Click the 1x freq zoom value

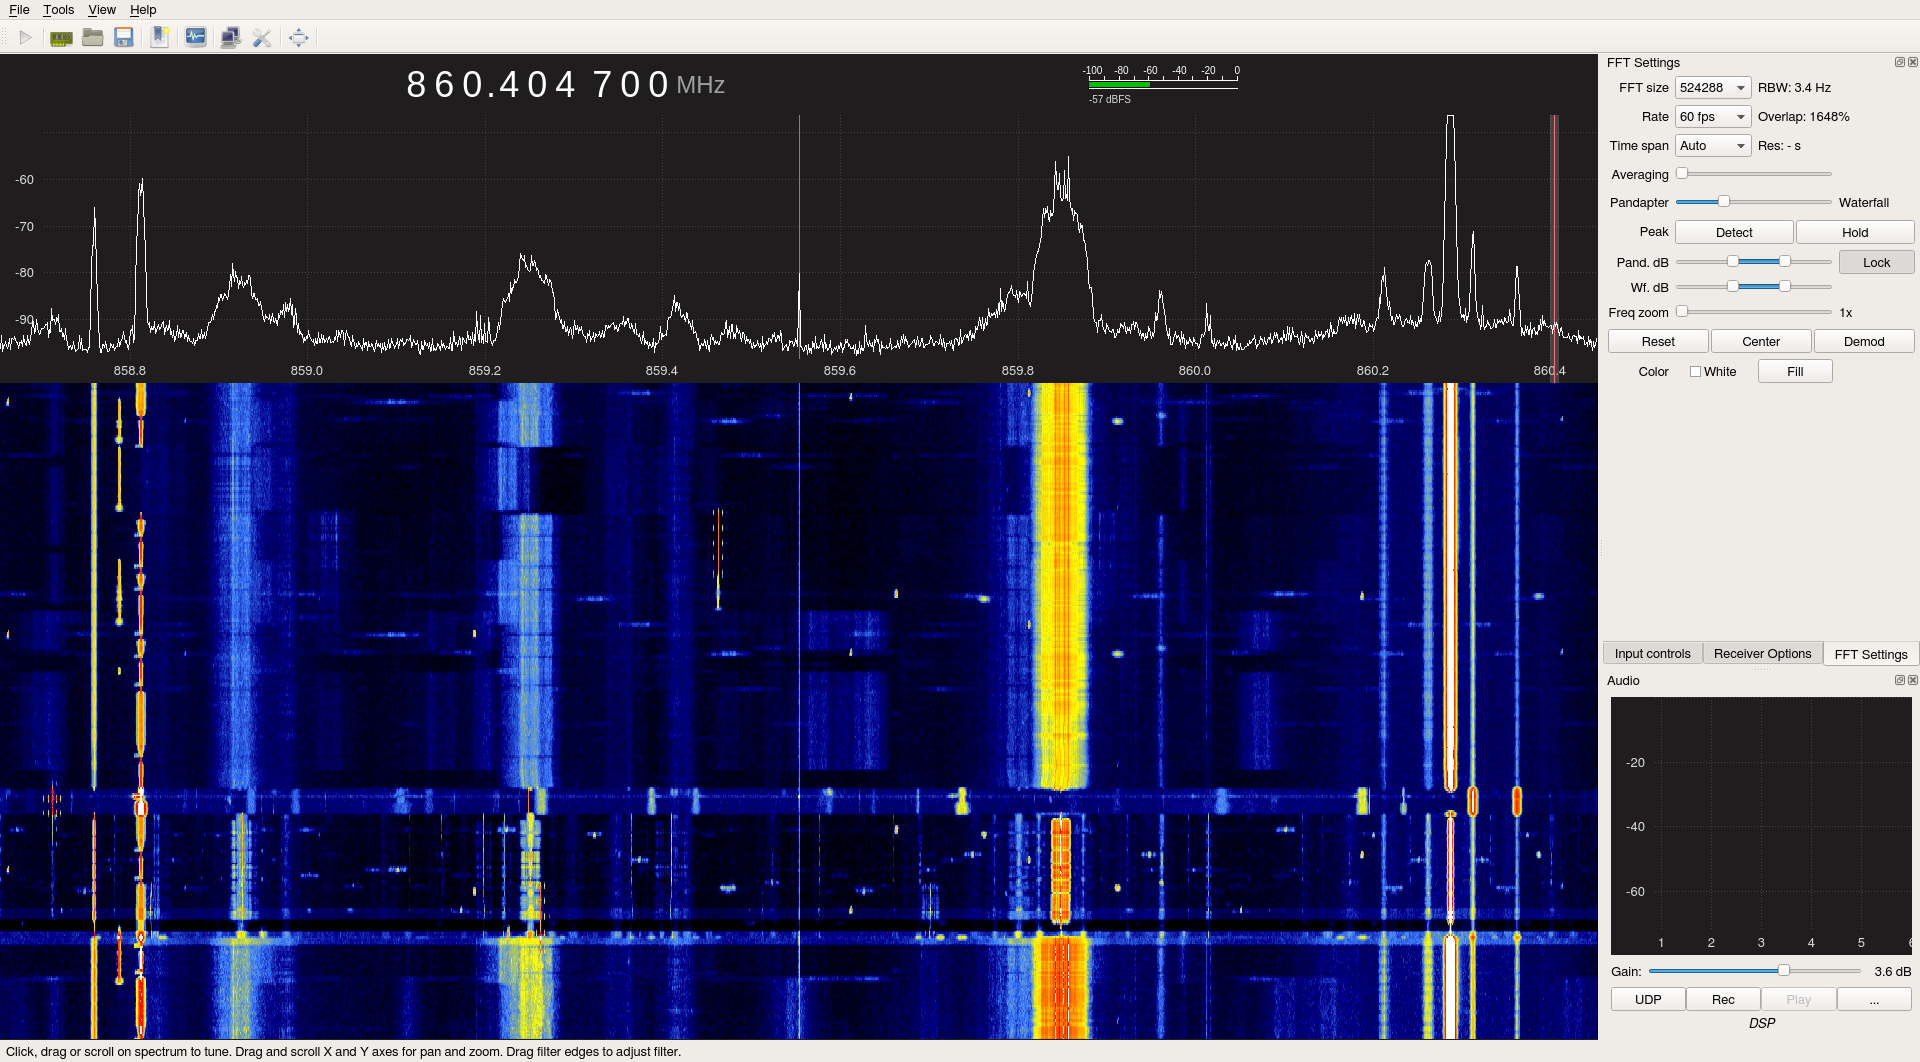pos(1846,313)
